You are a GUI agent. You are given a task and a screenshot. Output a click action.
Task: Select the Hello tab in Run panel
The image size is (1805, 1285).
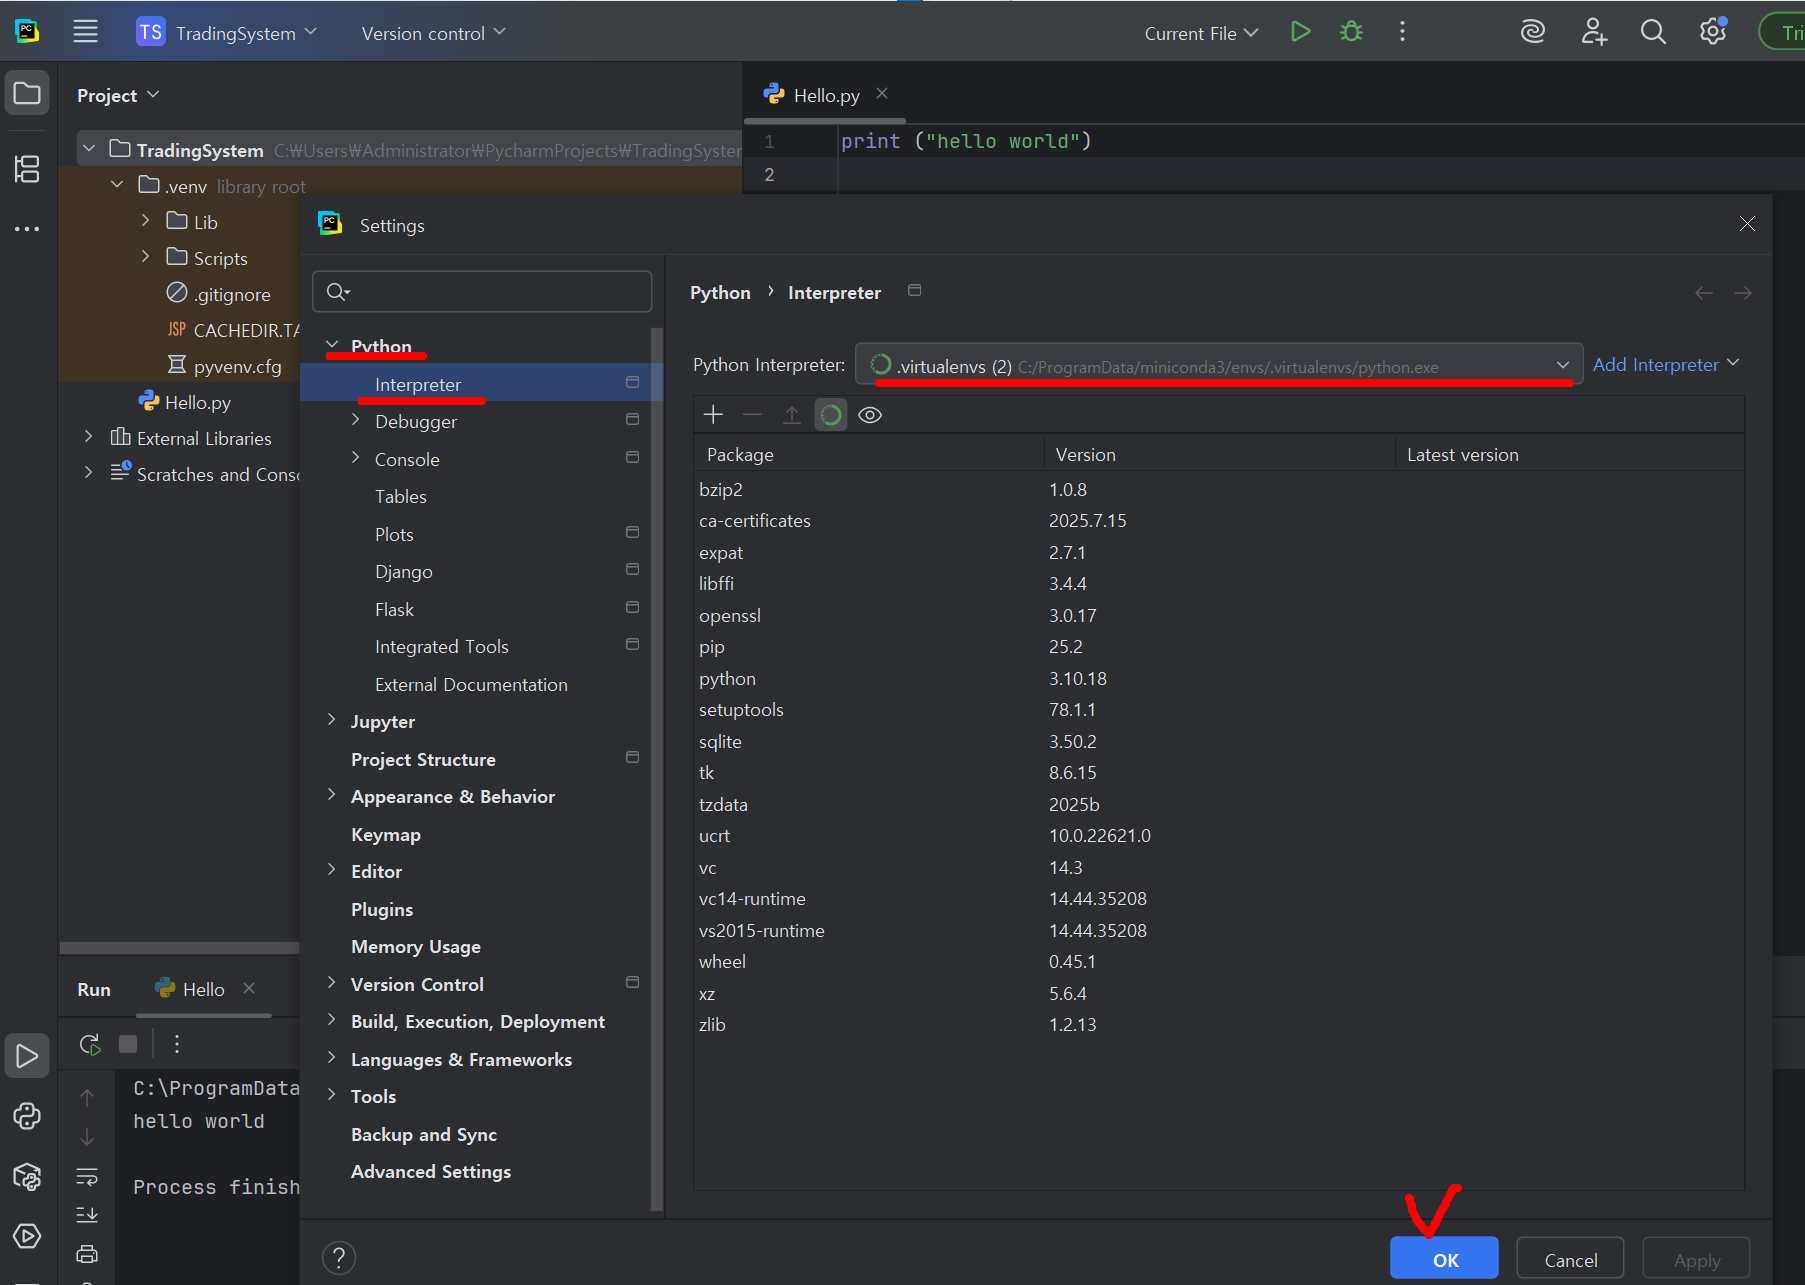[x=203, y=989]
